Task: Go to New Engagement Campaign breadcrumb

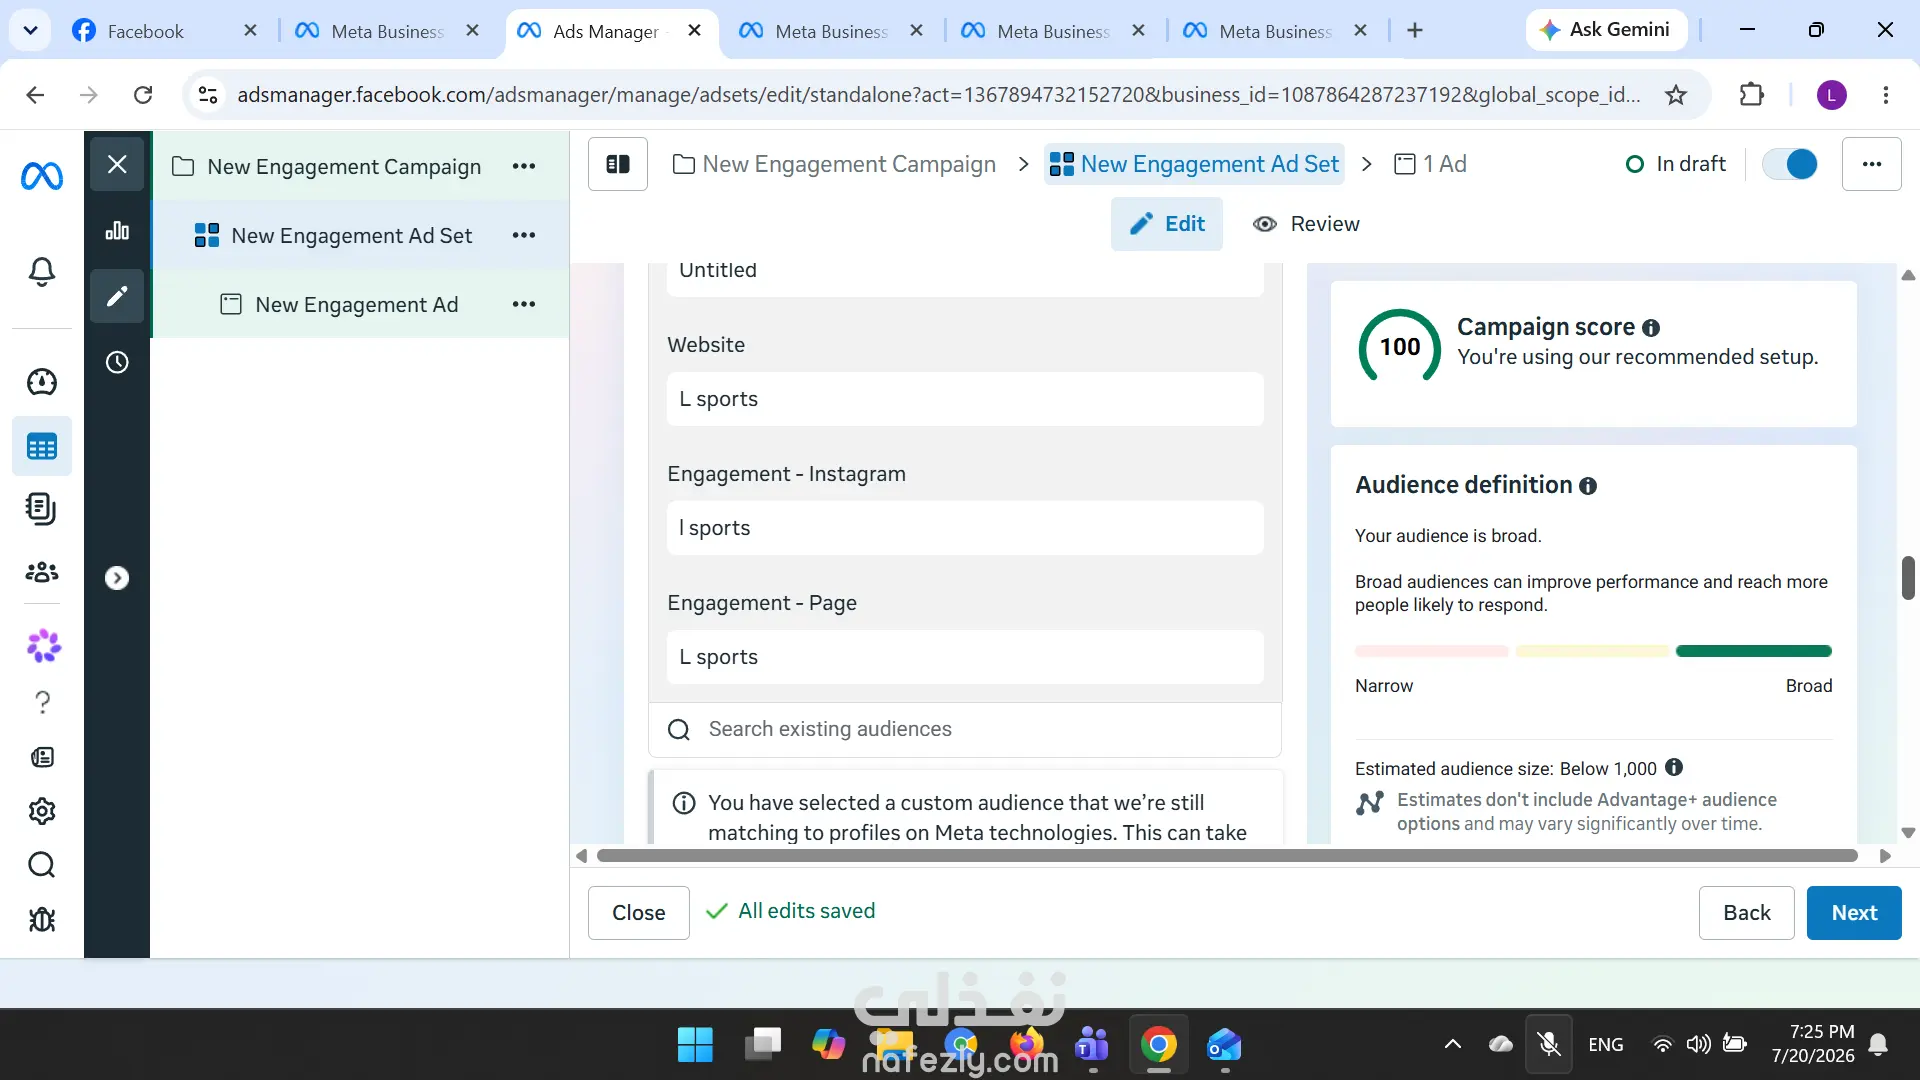Action: 835,164
